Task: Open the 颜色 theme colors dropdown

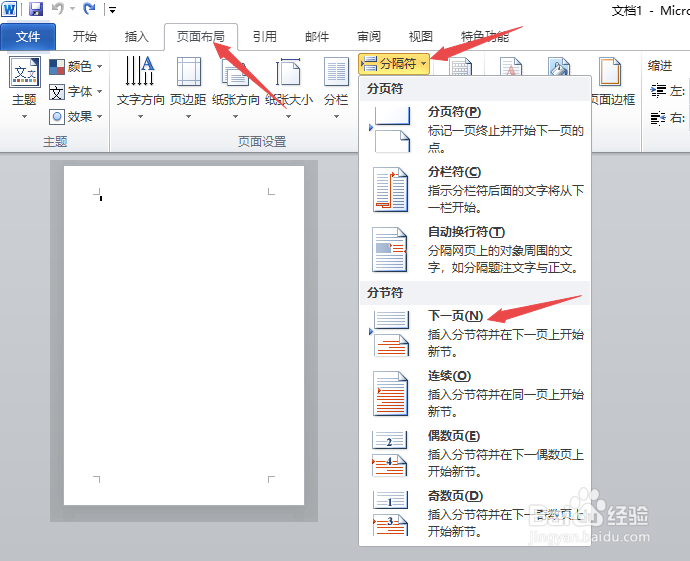Action: [76, 66]
